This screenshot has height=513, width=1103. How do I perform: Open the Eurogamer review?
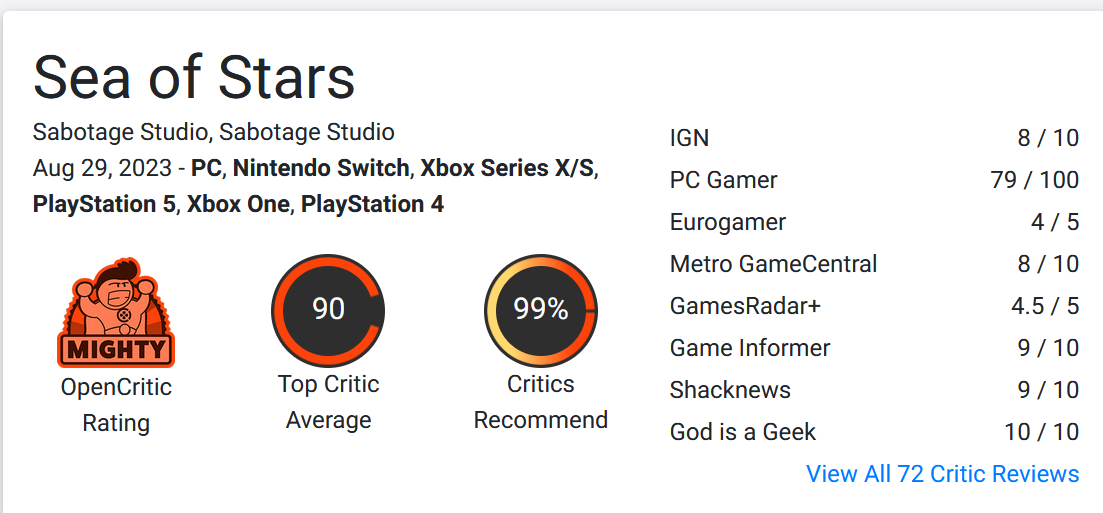[x=874, y=222]
